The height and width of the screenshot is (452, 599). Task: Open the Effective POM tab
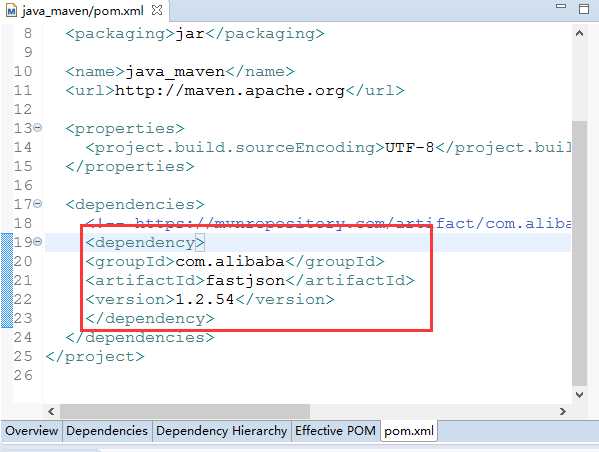point(335,431)
